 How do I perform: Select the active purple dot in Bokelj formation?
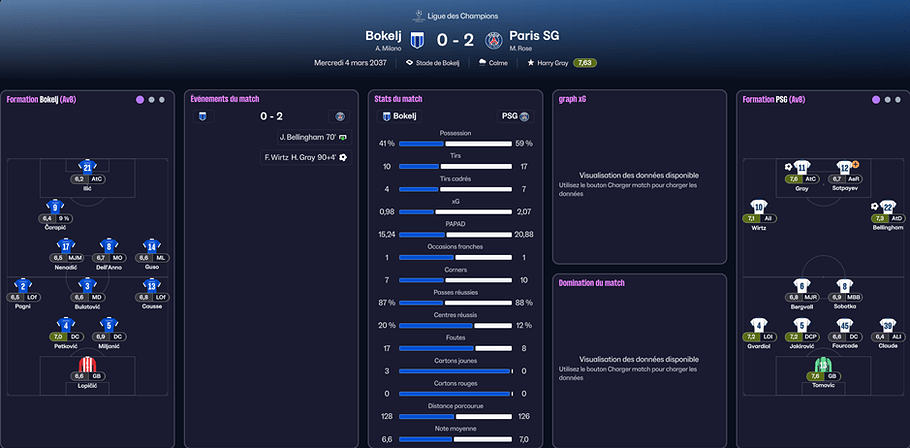140,100
